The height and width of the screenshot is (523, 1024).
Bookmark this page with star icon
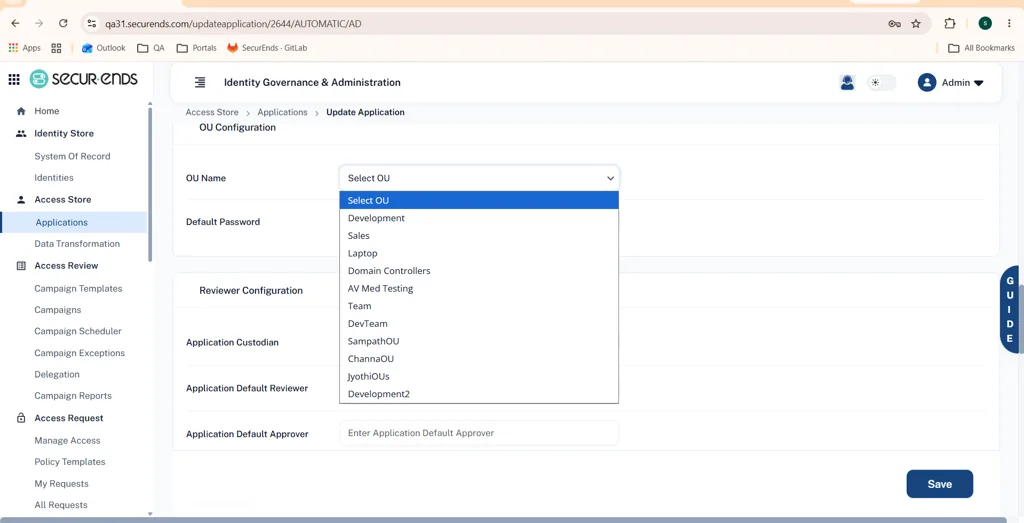pos(916,24)
